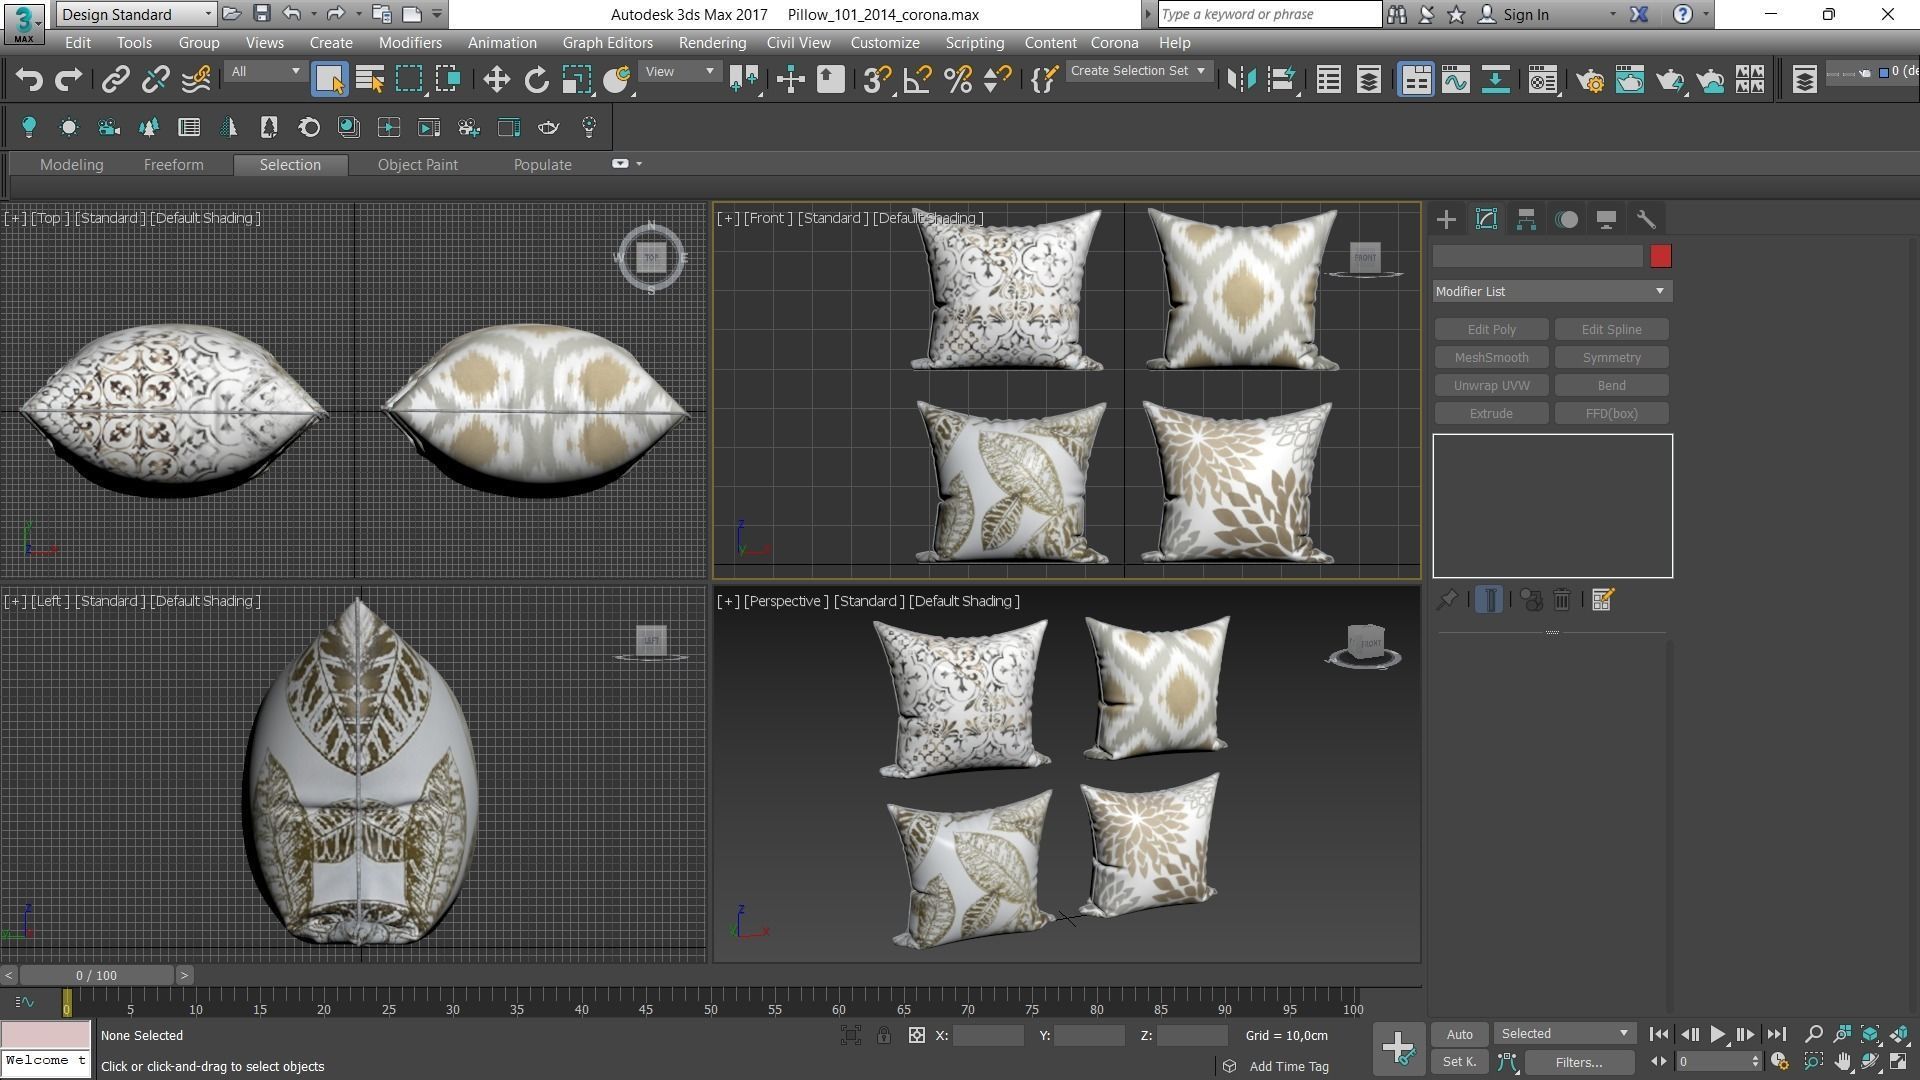Open the Rendered Frame Window icon
This screenshot has height=1080, width=1920.
pyautogui.click(x=1630, y=79)
